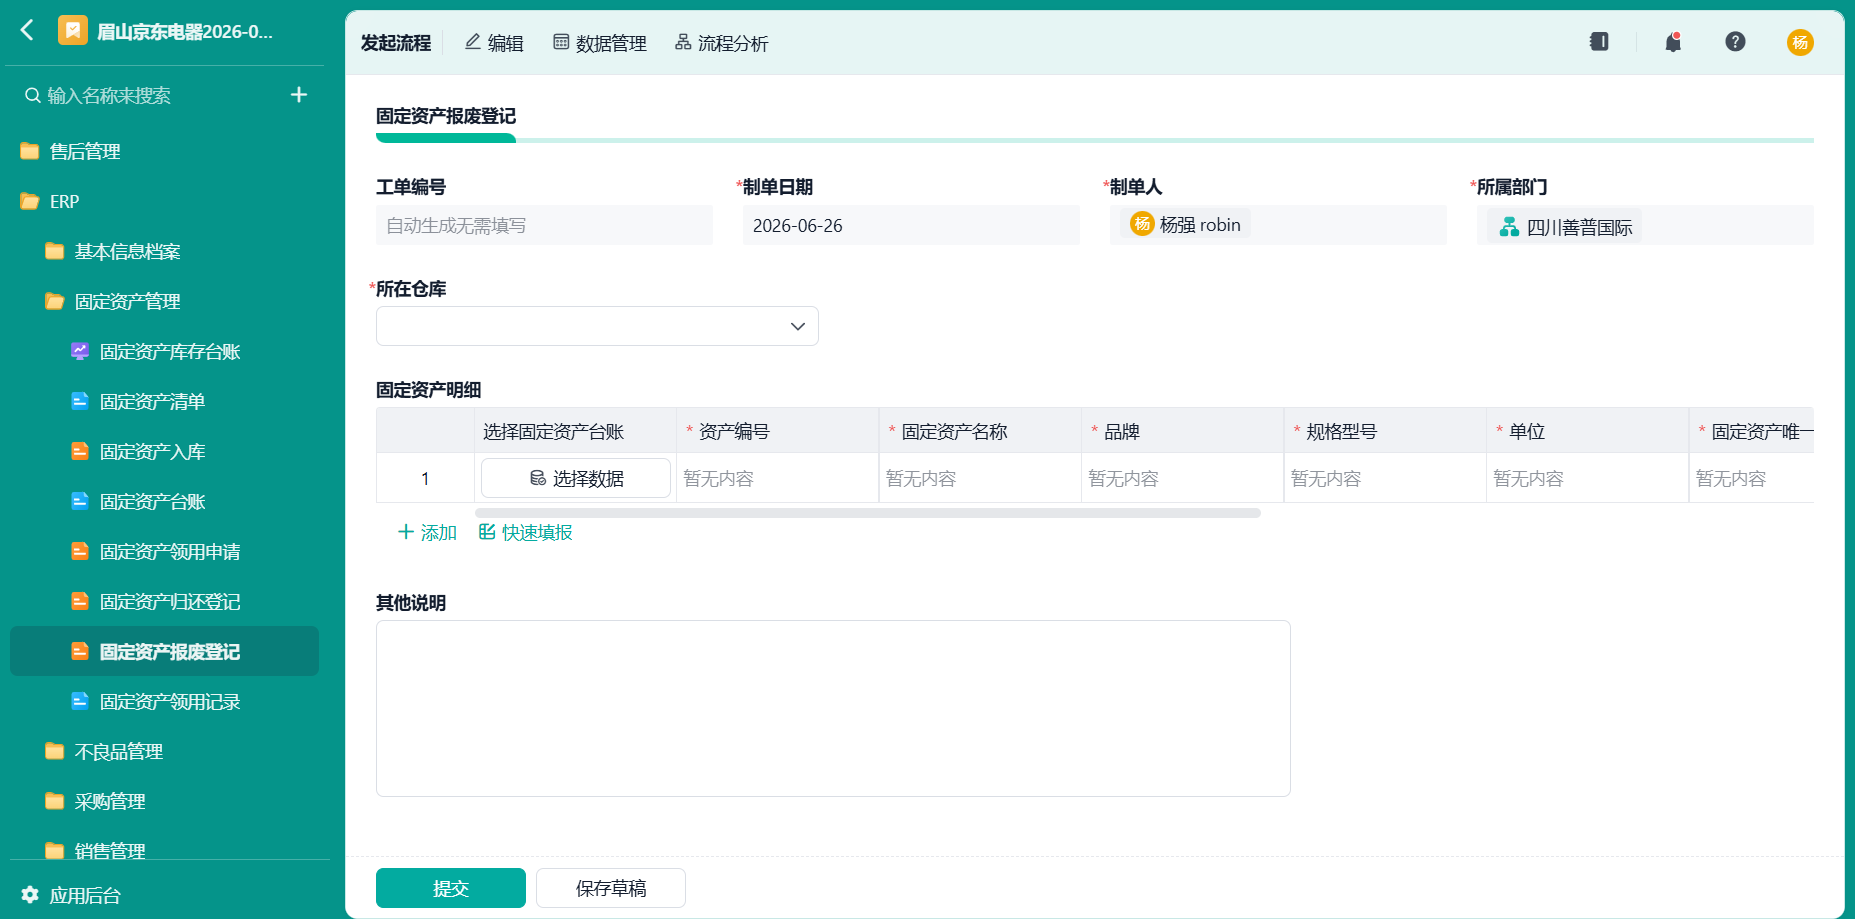Open notifications bell icon
This screenshot has width=1855, height=919.
(x=1673, y=42)
